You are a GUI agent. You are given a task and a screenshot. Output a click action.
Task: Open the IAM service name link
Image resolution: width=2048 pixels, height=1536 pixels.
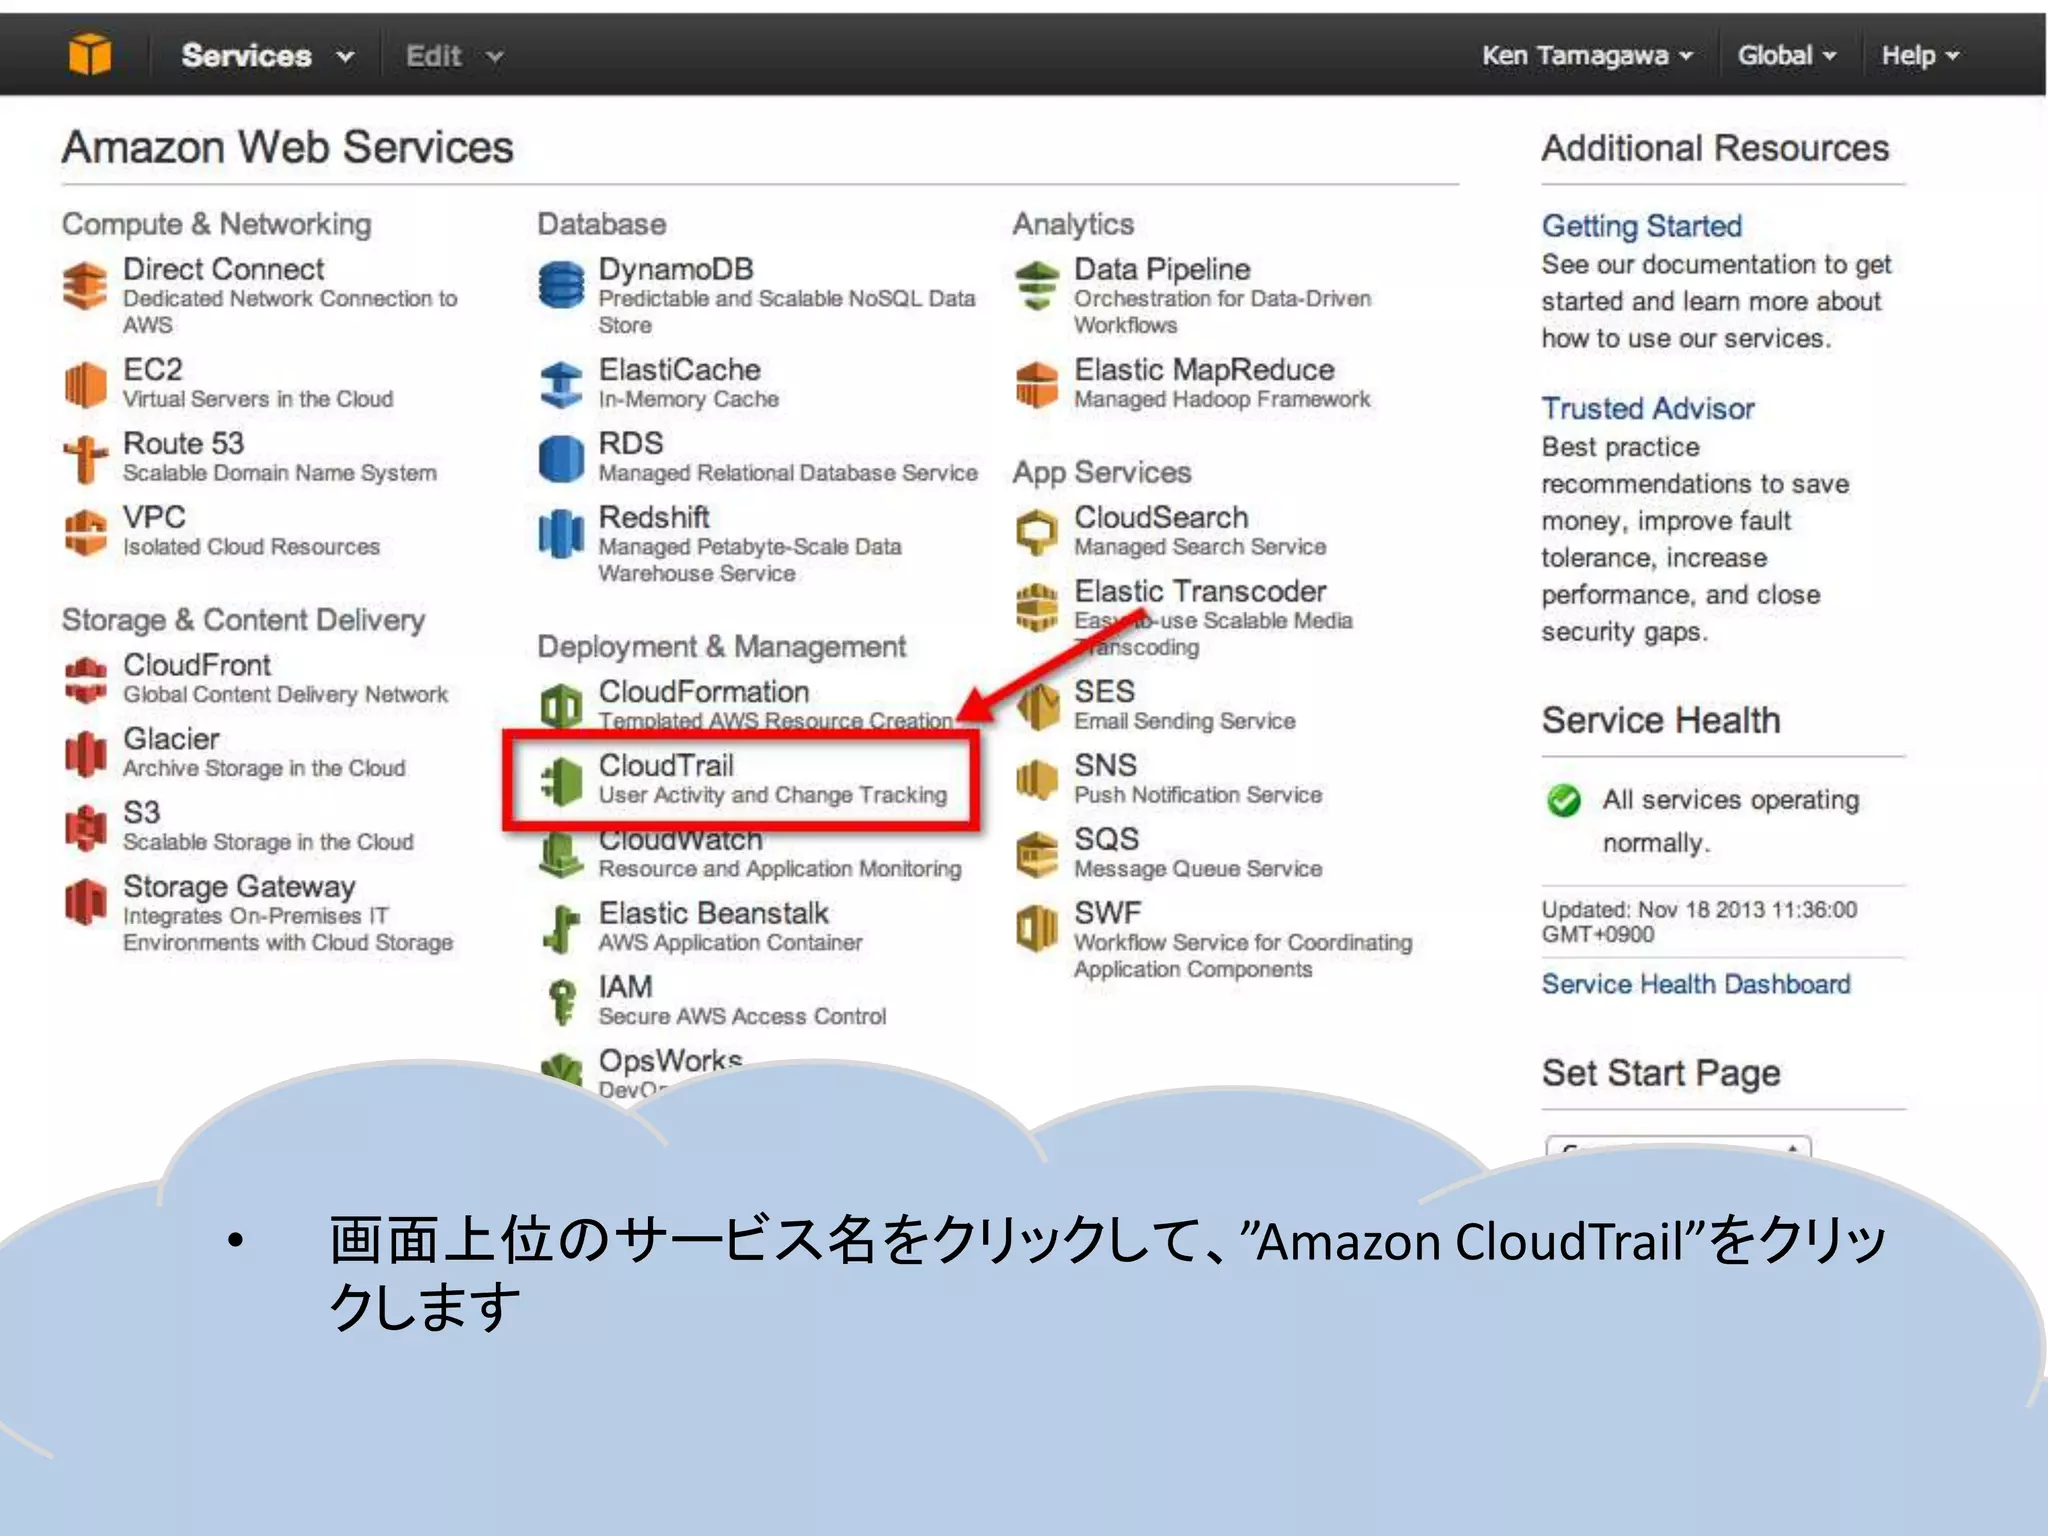point(625,987)
